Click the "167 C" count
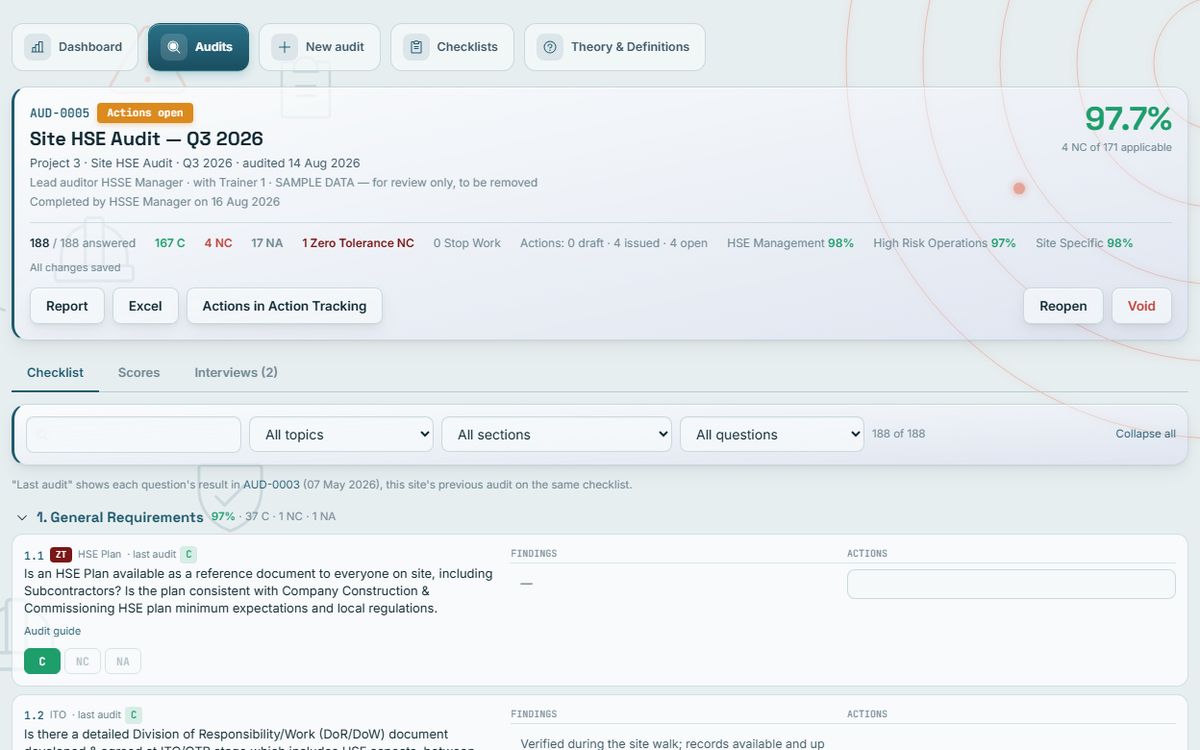 [170, 243]
